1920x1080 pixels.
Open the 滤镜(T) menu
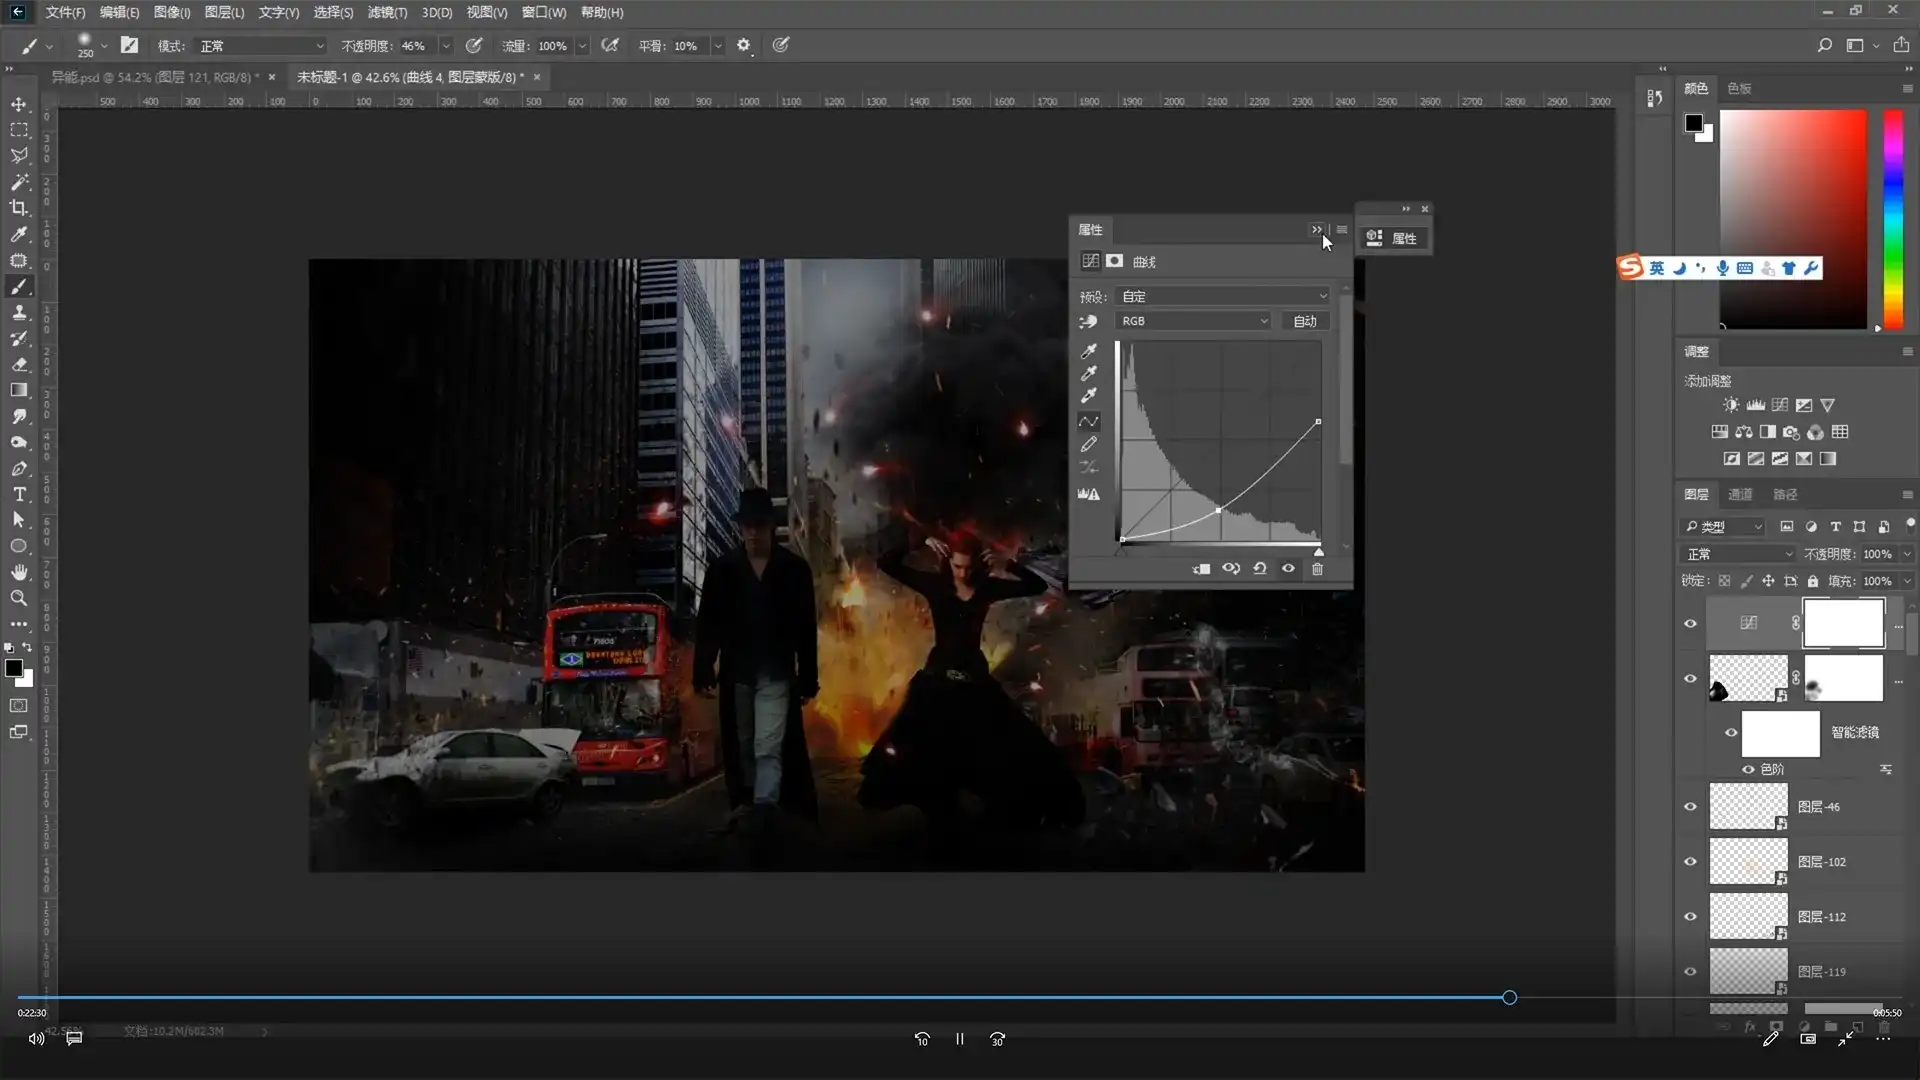coord(387,12)
